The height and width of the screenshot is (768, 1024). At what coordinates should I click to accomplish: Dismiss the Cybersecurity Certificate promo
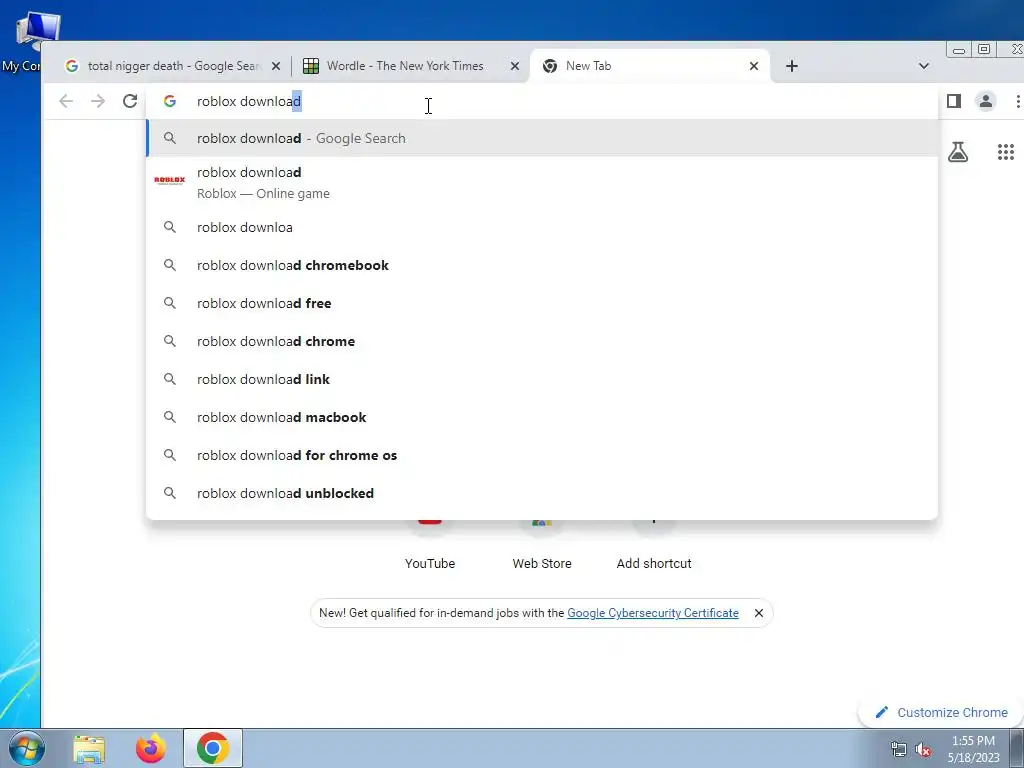(x=758, y=613)
